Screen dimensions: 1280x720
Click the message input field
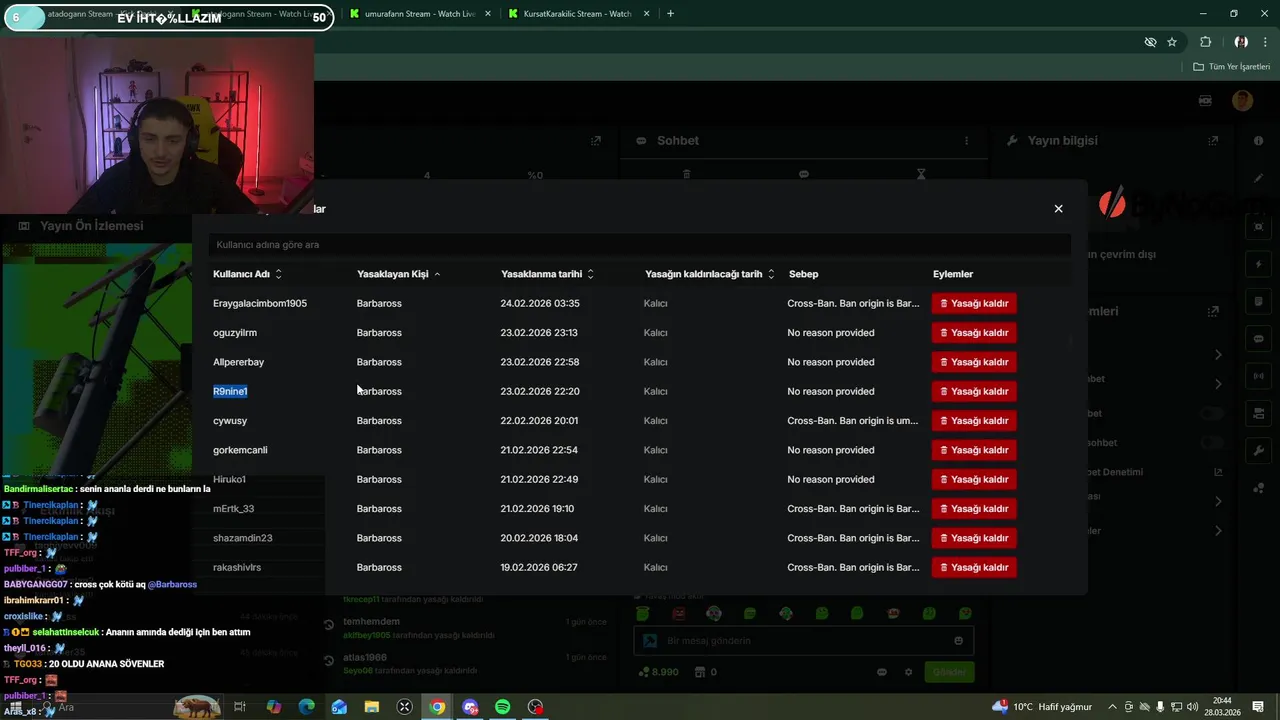coord(805,641)
